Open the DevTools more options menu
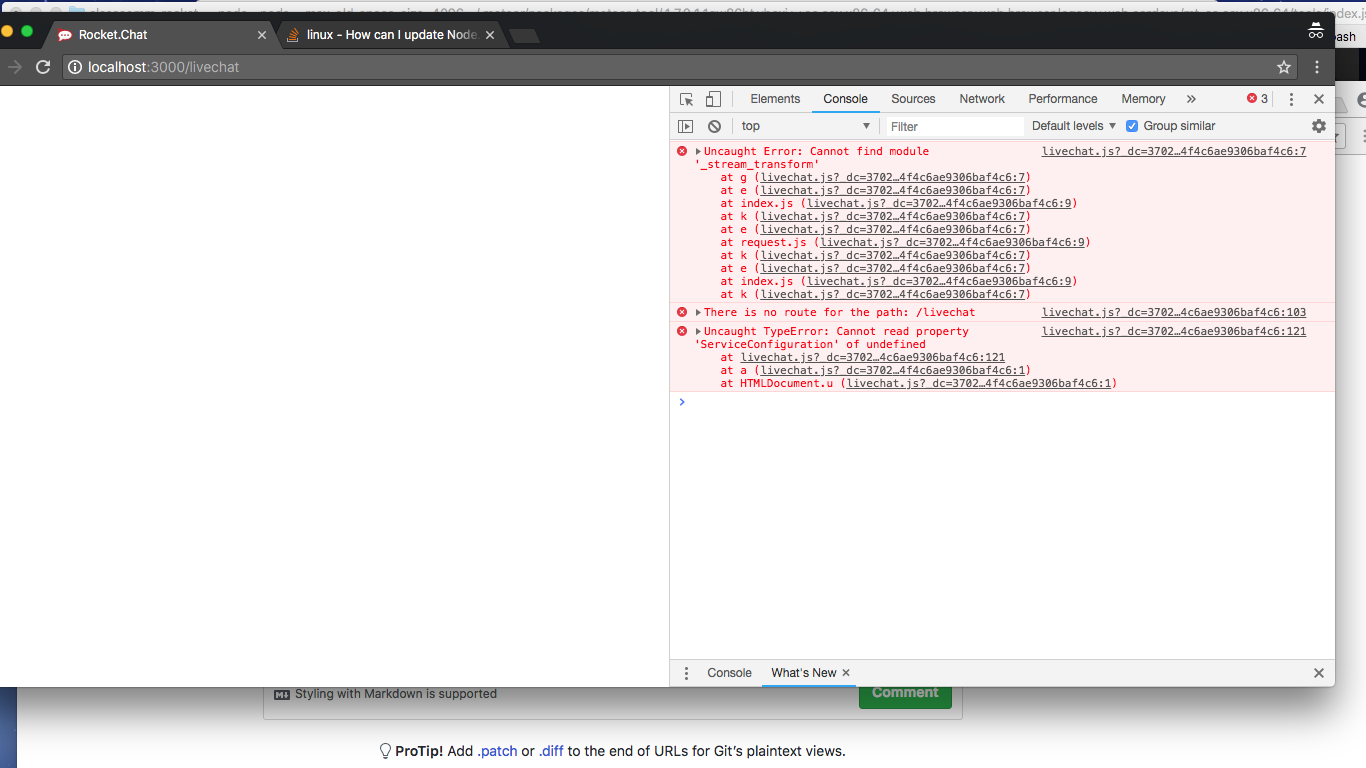Viewport: 1366px width, 768px height. coord(1291,98)
